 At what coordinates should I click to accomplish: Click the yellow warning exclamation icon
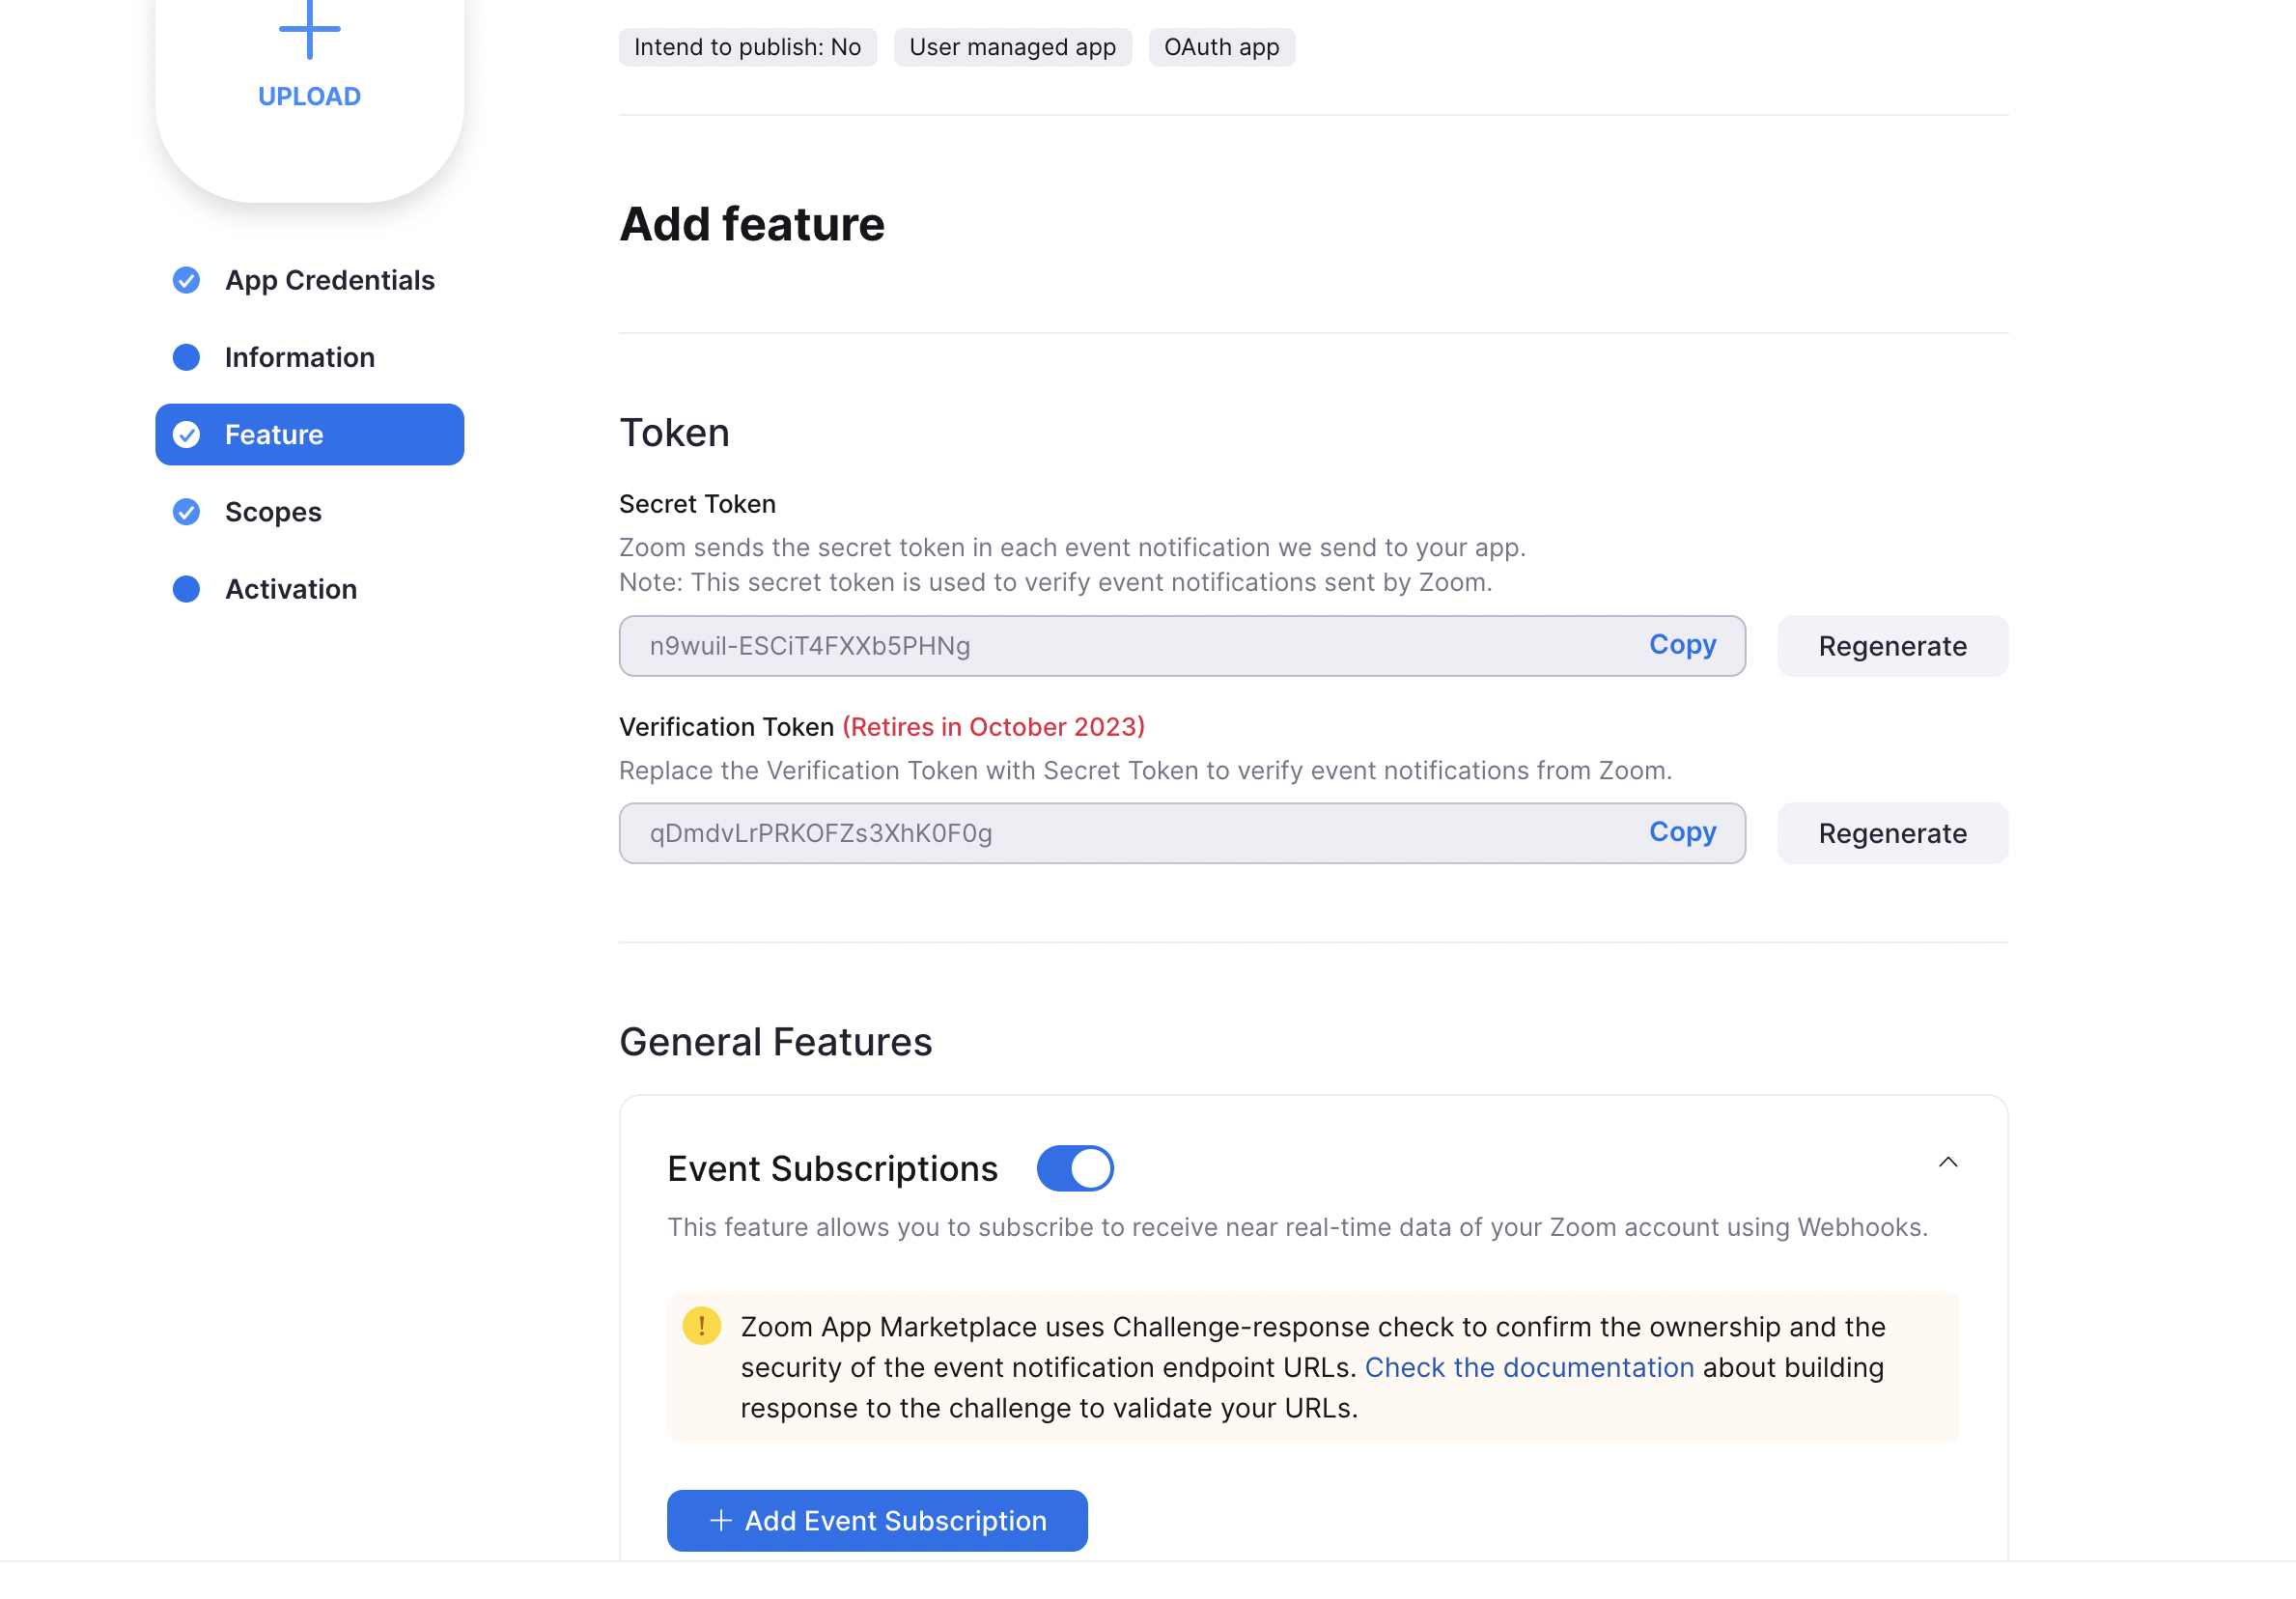pyautogui.click(x=701, y=1327)
